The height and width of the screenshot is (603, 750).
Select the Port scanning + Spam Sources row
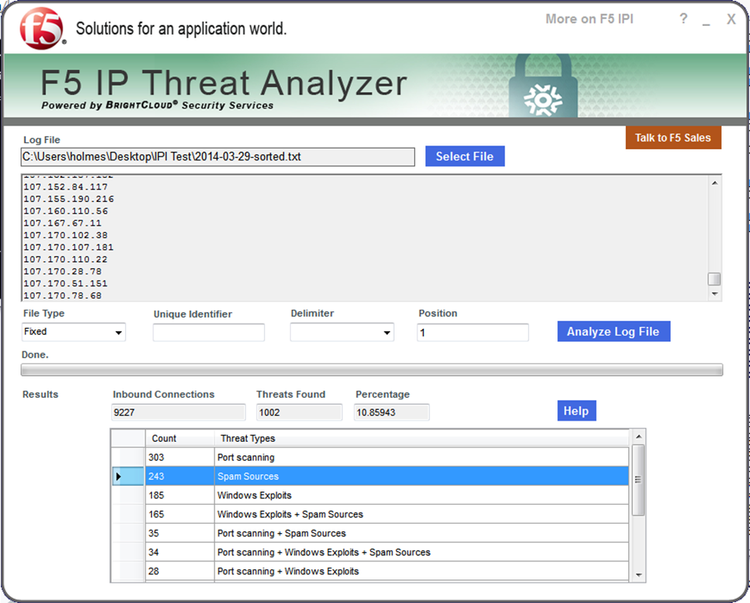(x=370, y=533)
